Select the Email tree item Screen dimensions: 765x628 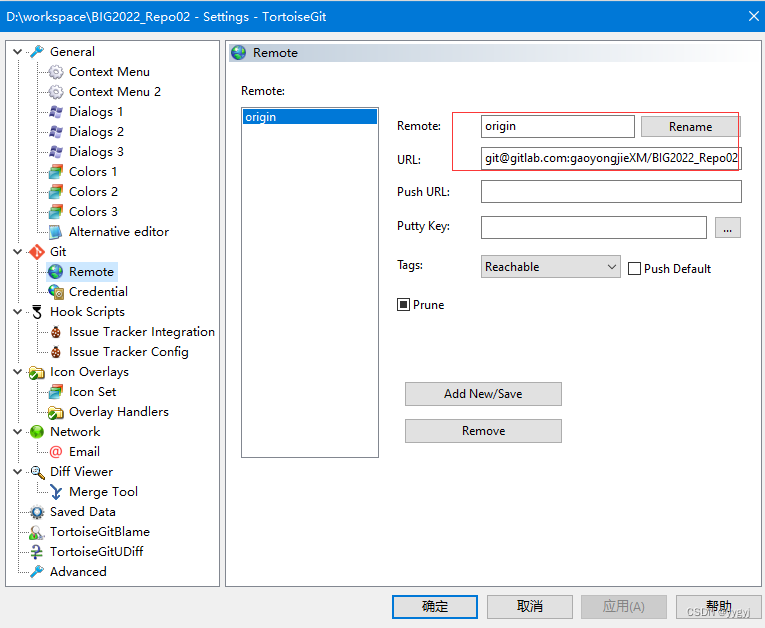(x=84, y=452)
